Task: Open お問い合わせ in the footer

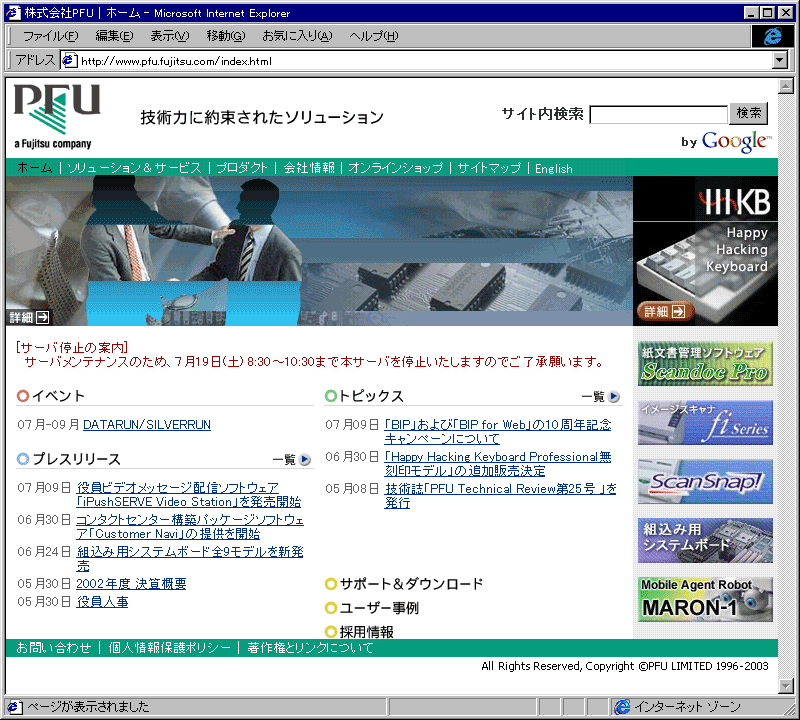Action: pos(54,648)
